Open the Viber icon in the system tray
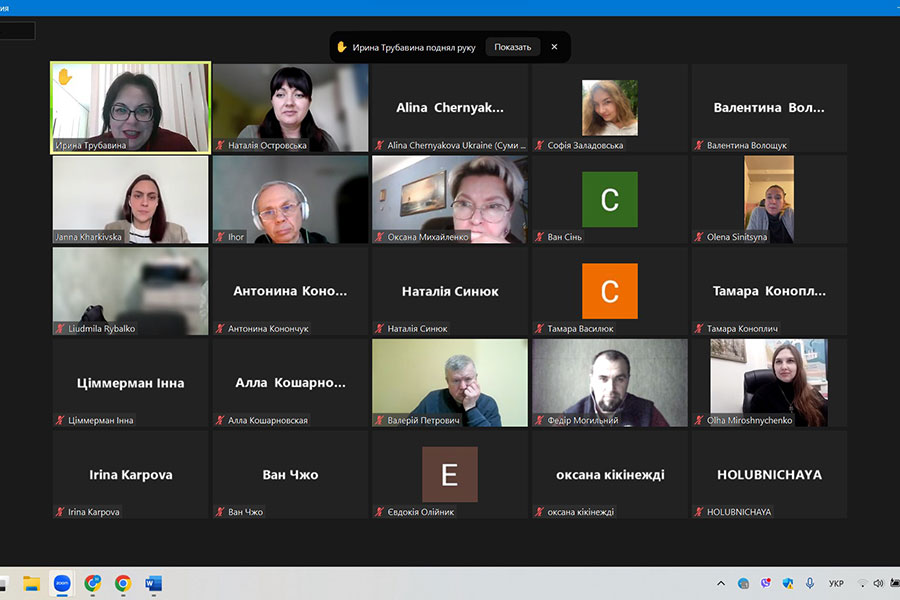 point(766,583)
